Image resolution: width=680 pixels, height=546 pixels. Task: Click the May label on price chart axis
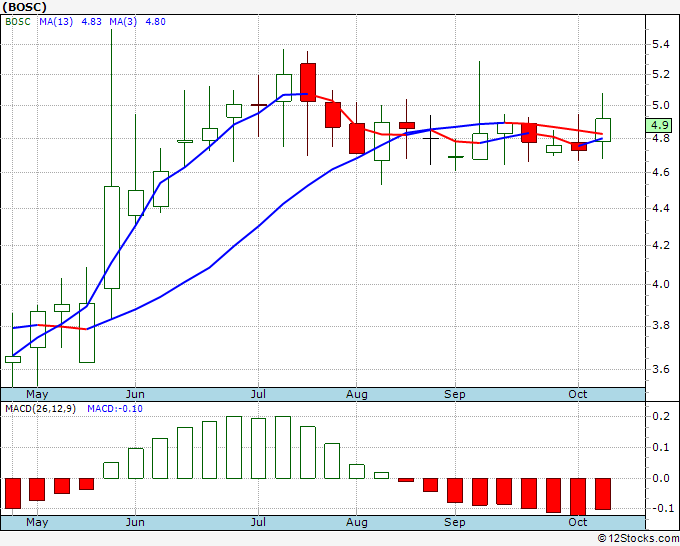pos(37,394)
